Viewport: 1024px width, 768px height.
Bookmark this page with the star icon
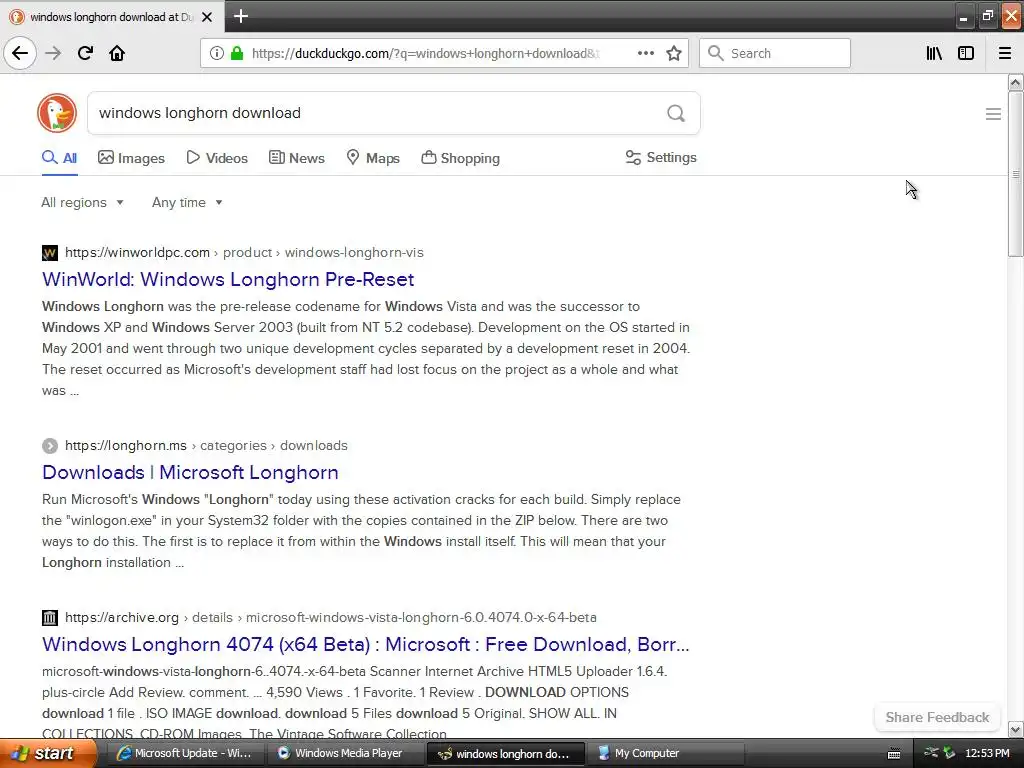click(x=674, y=53)
